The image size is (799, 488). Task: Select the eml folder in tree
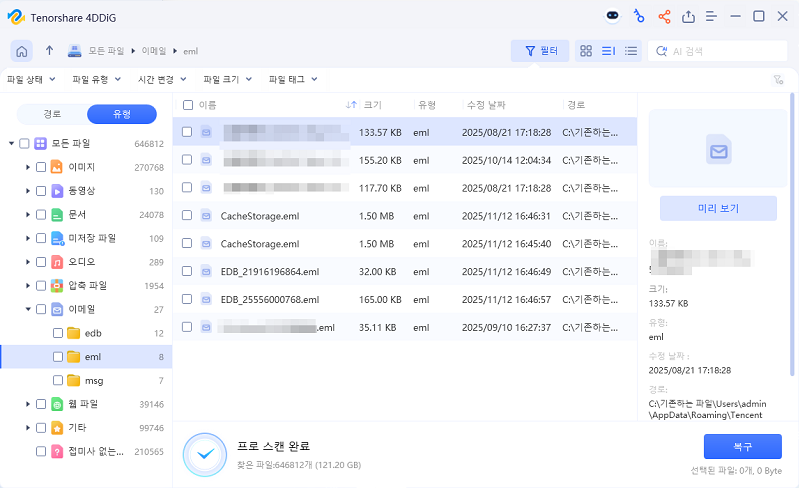click(x=86, y=357)
